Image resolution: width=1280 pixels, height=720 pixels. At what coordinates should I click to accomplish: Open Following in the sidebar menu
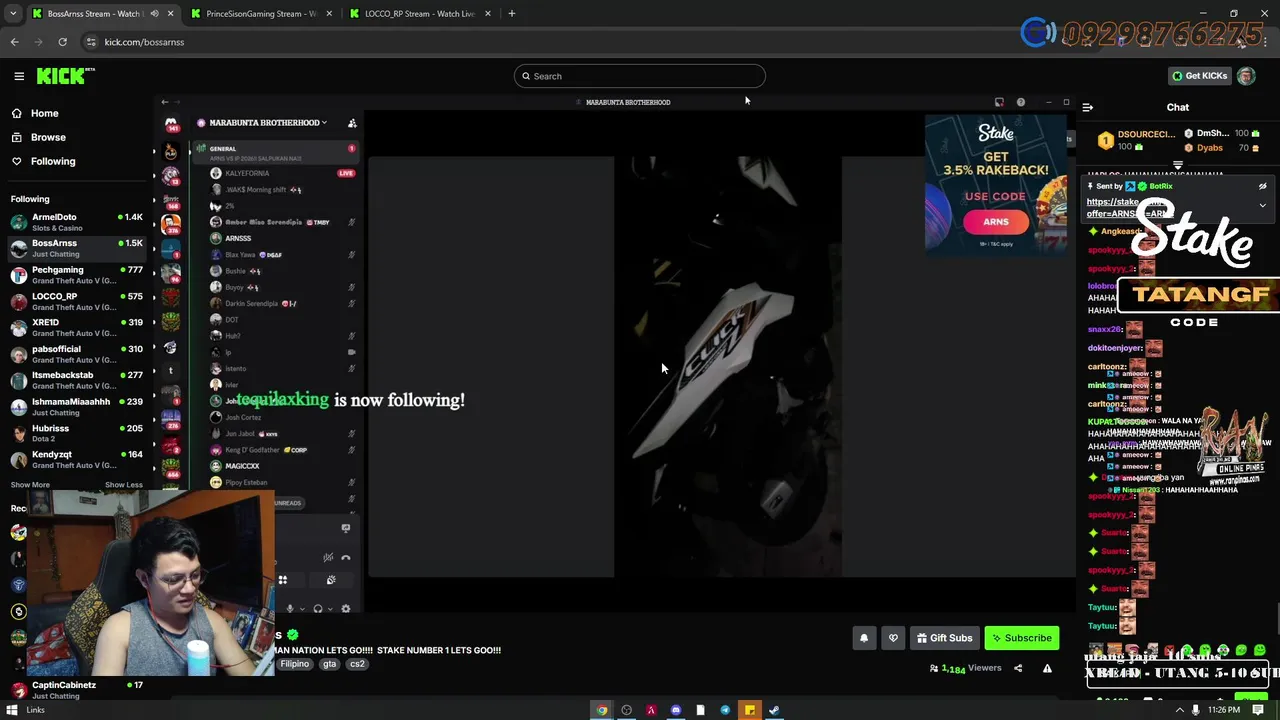[52, 161]
